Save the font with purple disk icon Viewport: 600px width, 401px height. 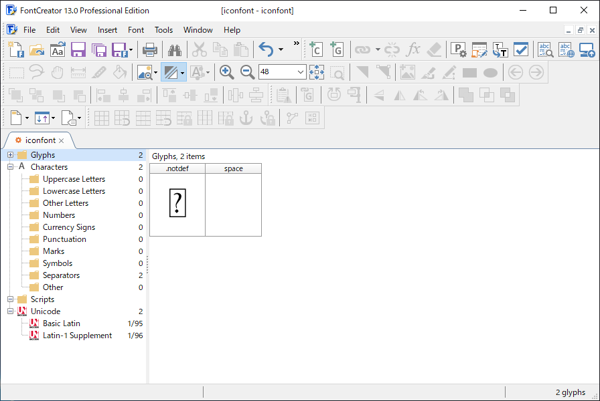click(78, 50)
